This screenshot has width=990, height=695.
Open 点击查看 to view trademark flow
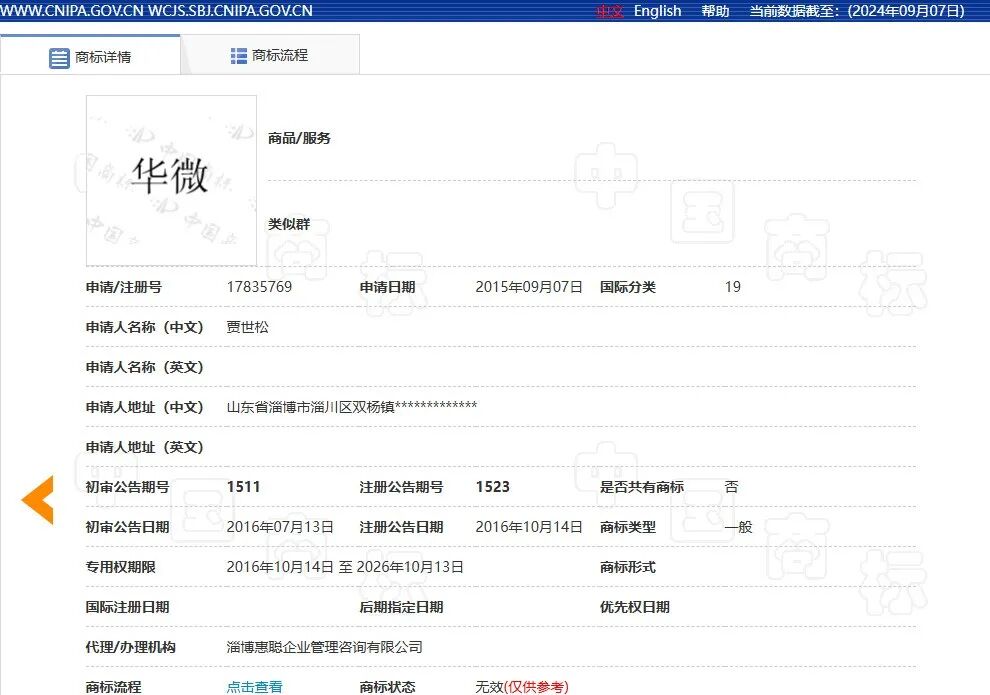[x=252, y=687]
